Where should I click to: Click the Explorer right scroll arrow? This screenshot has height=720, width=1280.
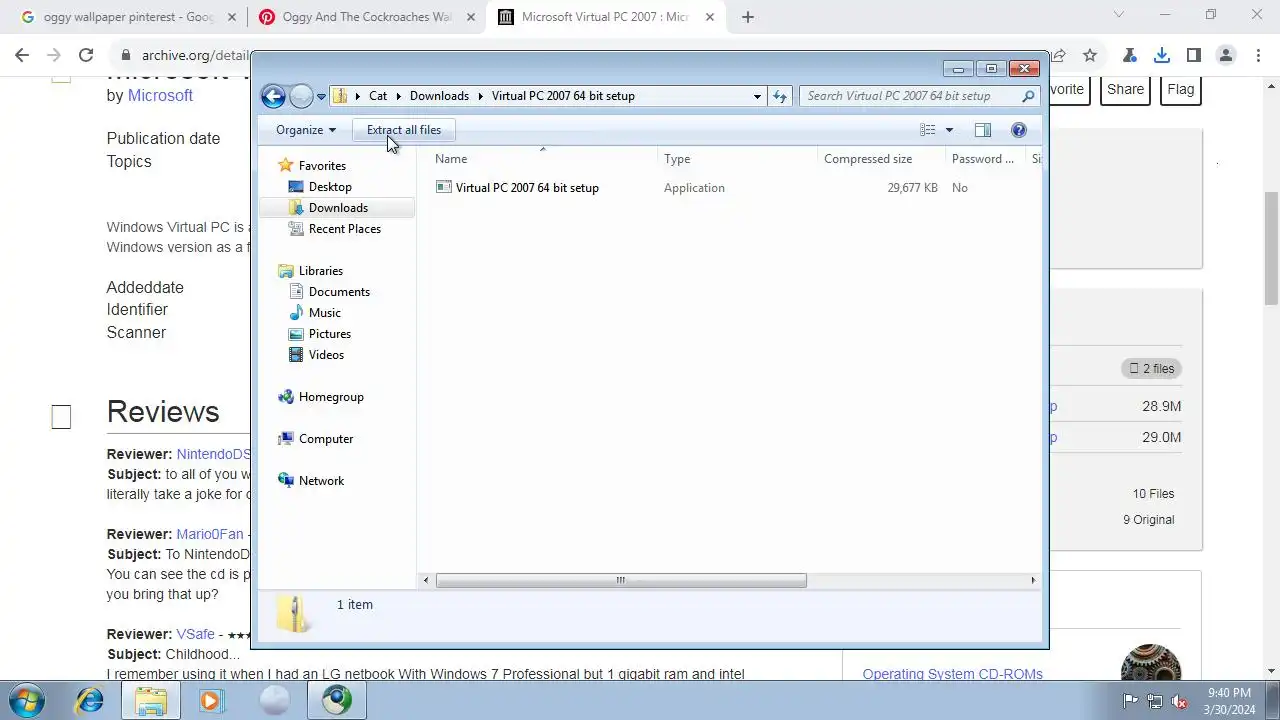tap(1033, 580)
